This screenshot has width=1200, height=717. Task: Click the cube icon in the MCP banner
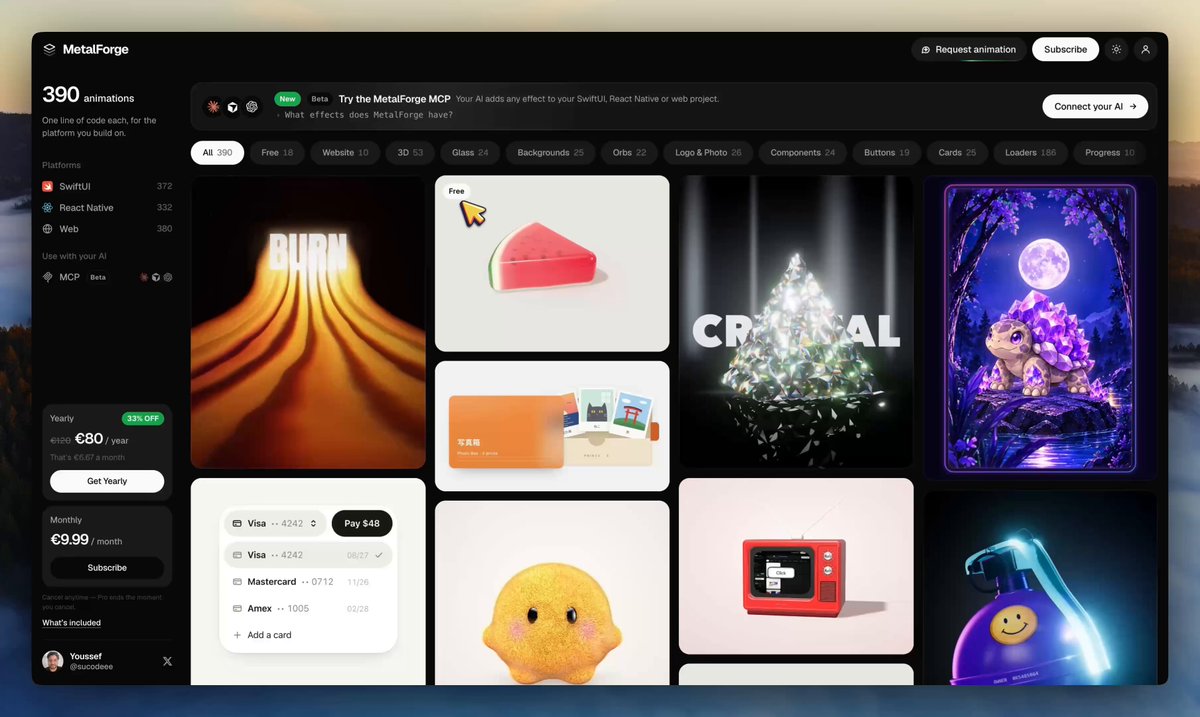232,106
